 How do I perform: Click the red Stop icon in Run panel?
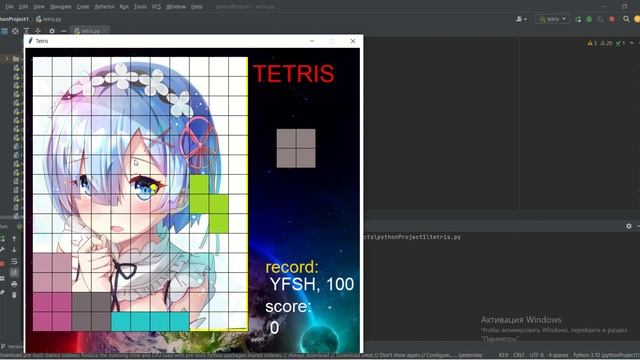pyautogui.click(x=2, y=264)
